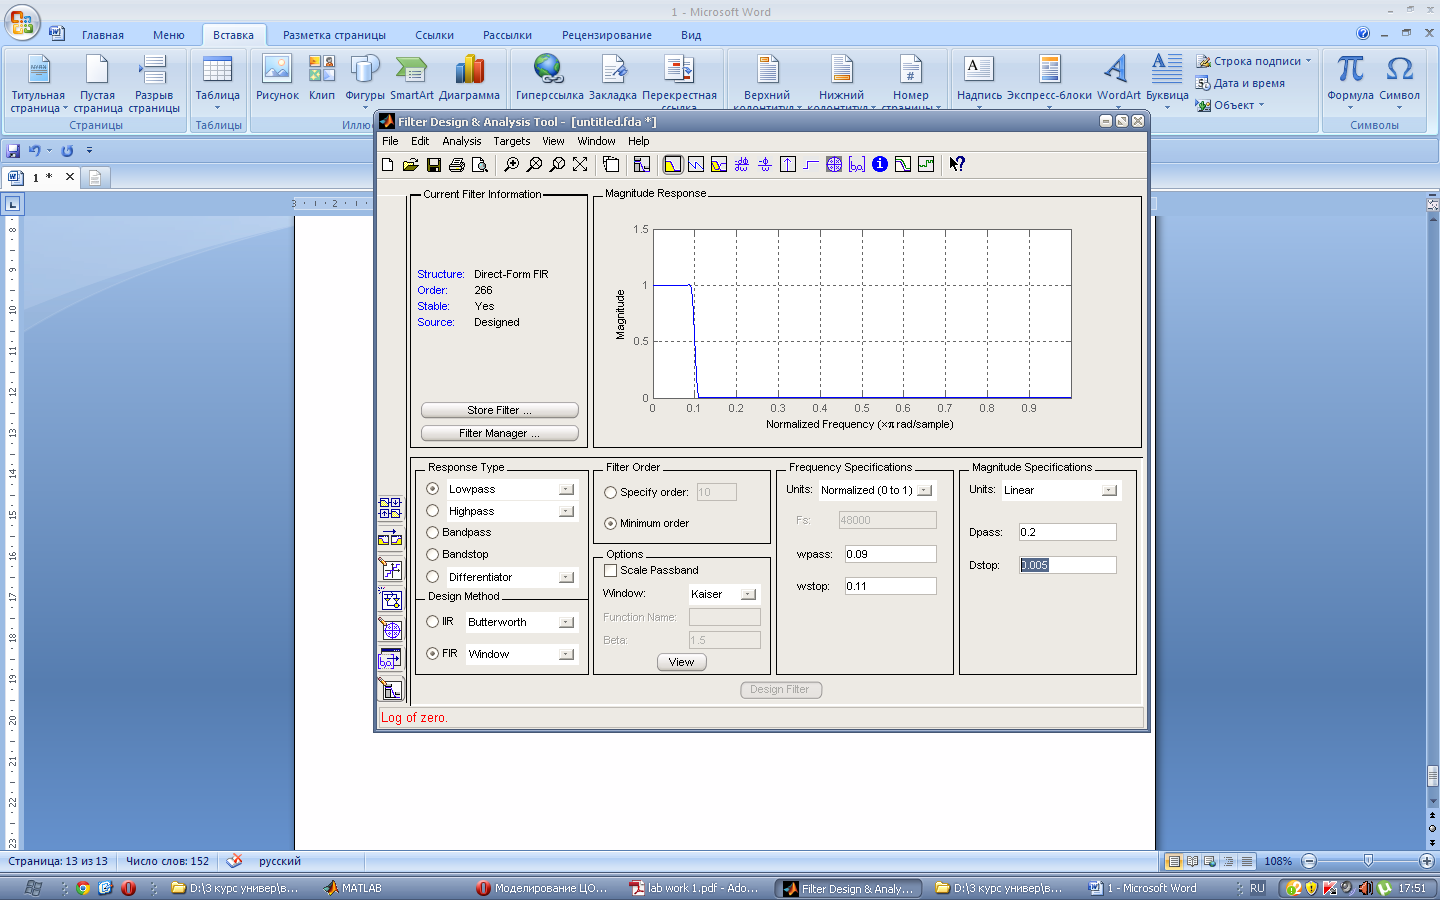1440x900 pixels.
Task: Open magnitude Units Linear dropdown
Action: pos(1109,491)
